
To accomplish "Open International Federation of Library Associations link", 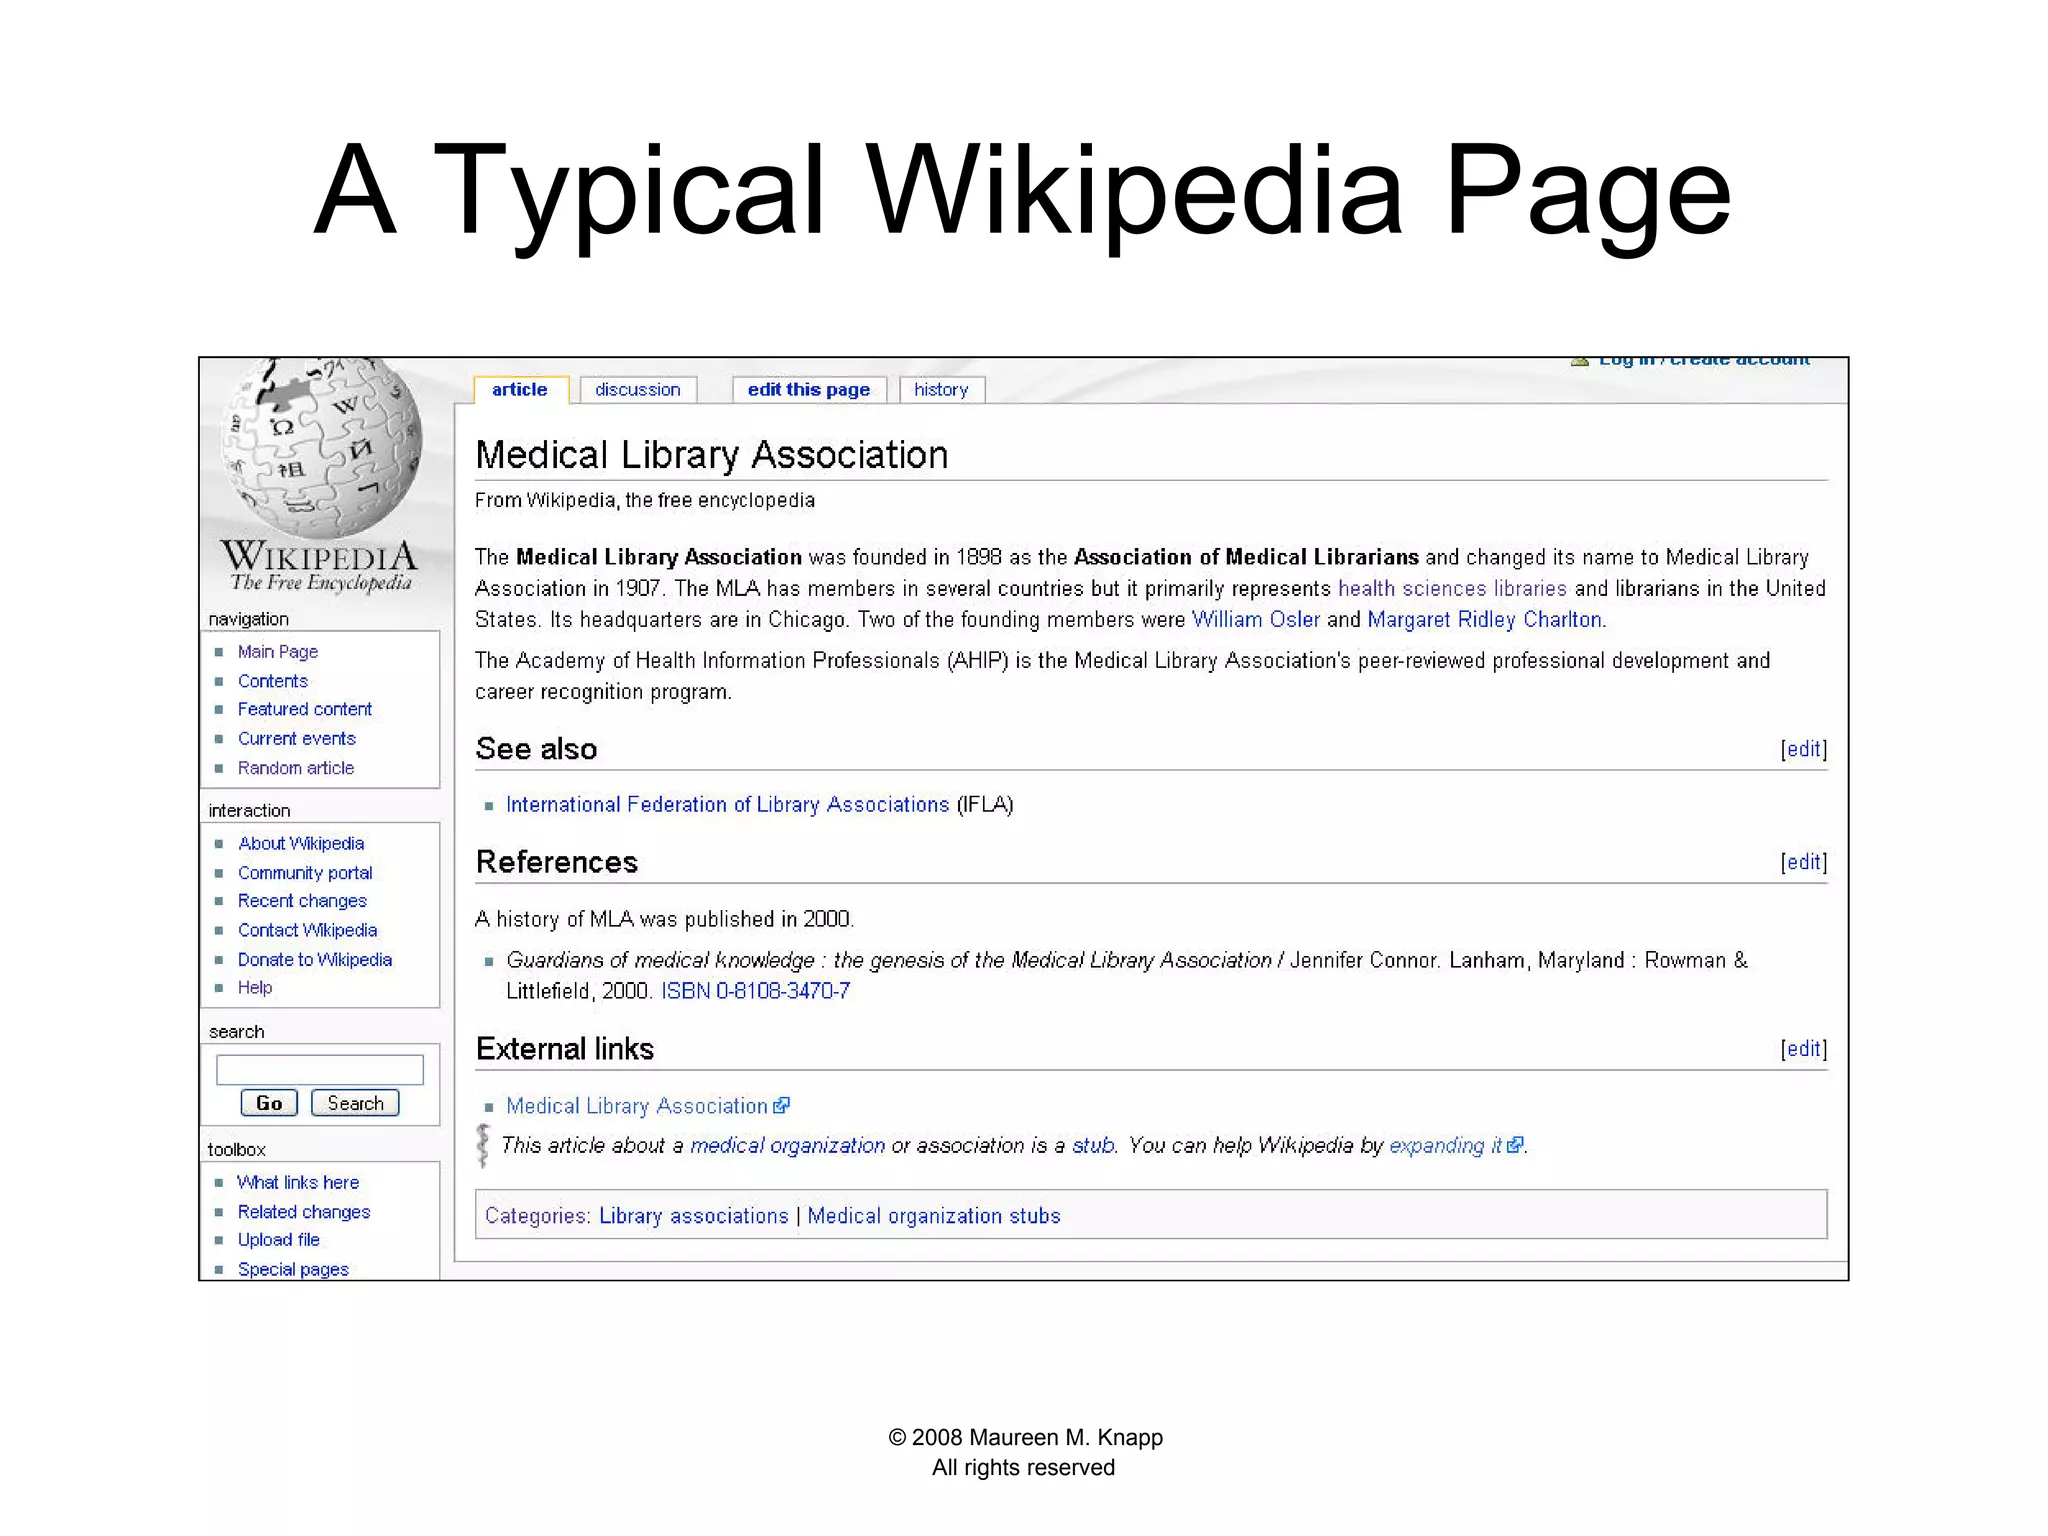I will pyautogui.click(x=728, y=805).
